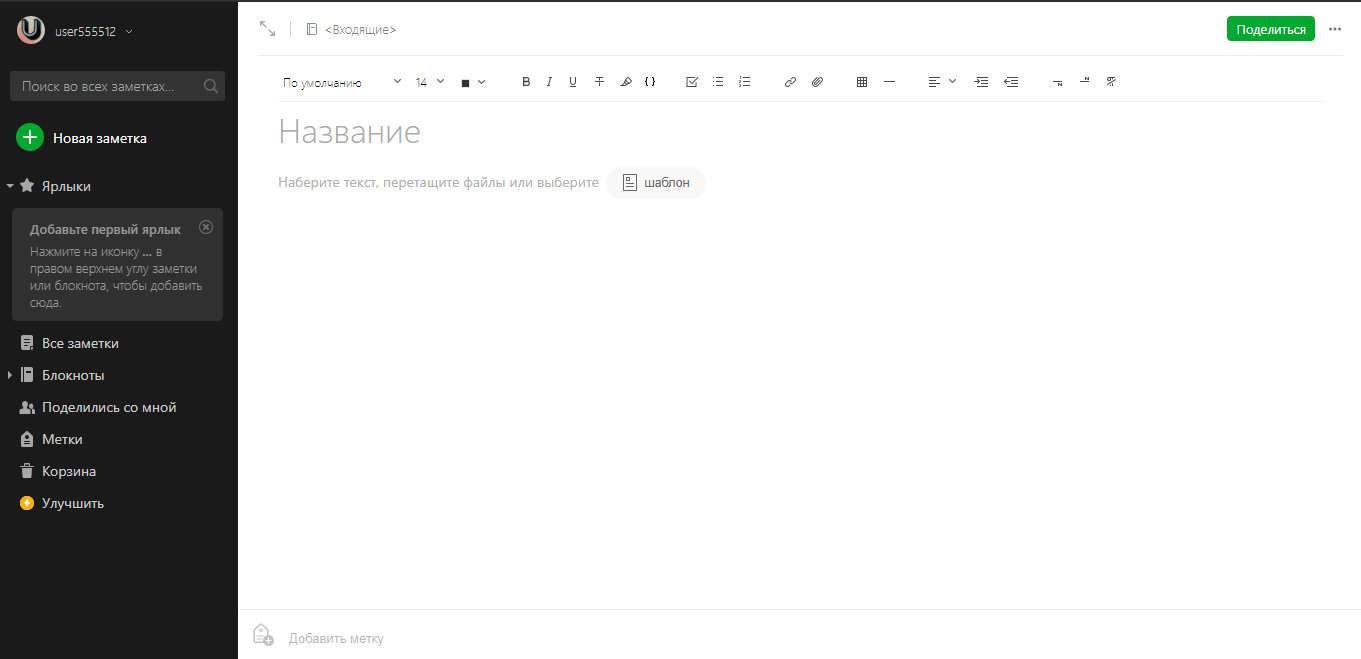The width and height of the screenshot is (1361, 659).
Task: Toggle italic text formatting
Action: (x=549, y=82)
